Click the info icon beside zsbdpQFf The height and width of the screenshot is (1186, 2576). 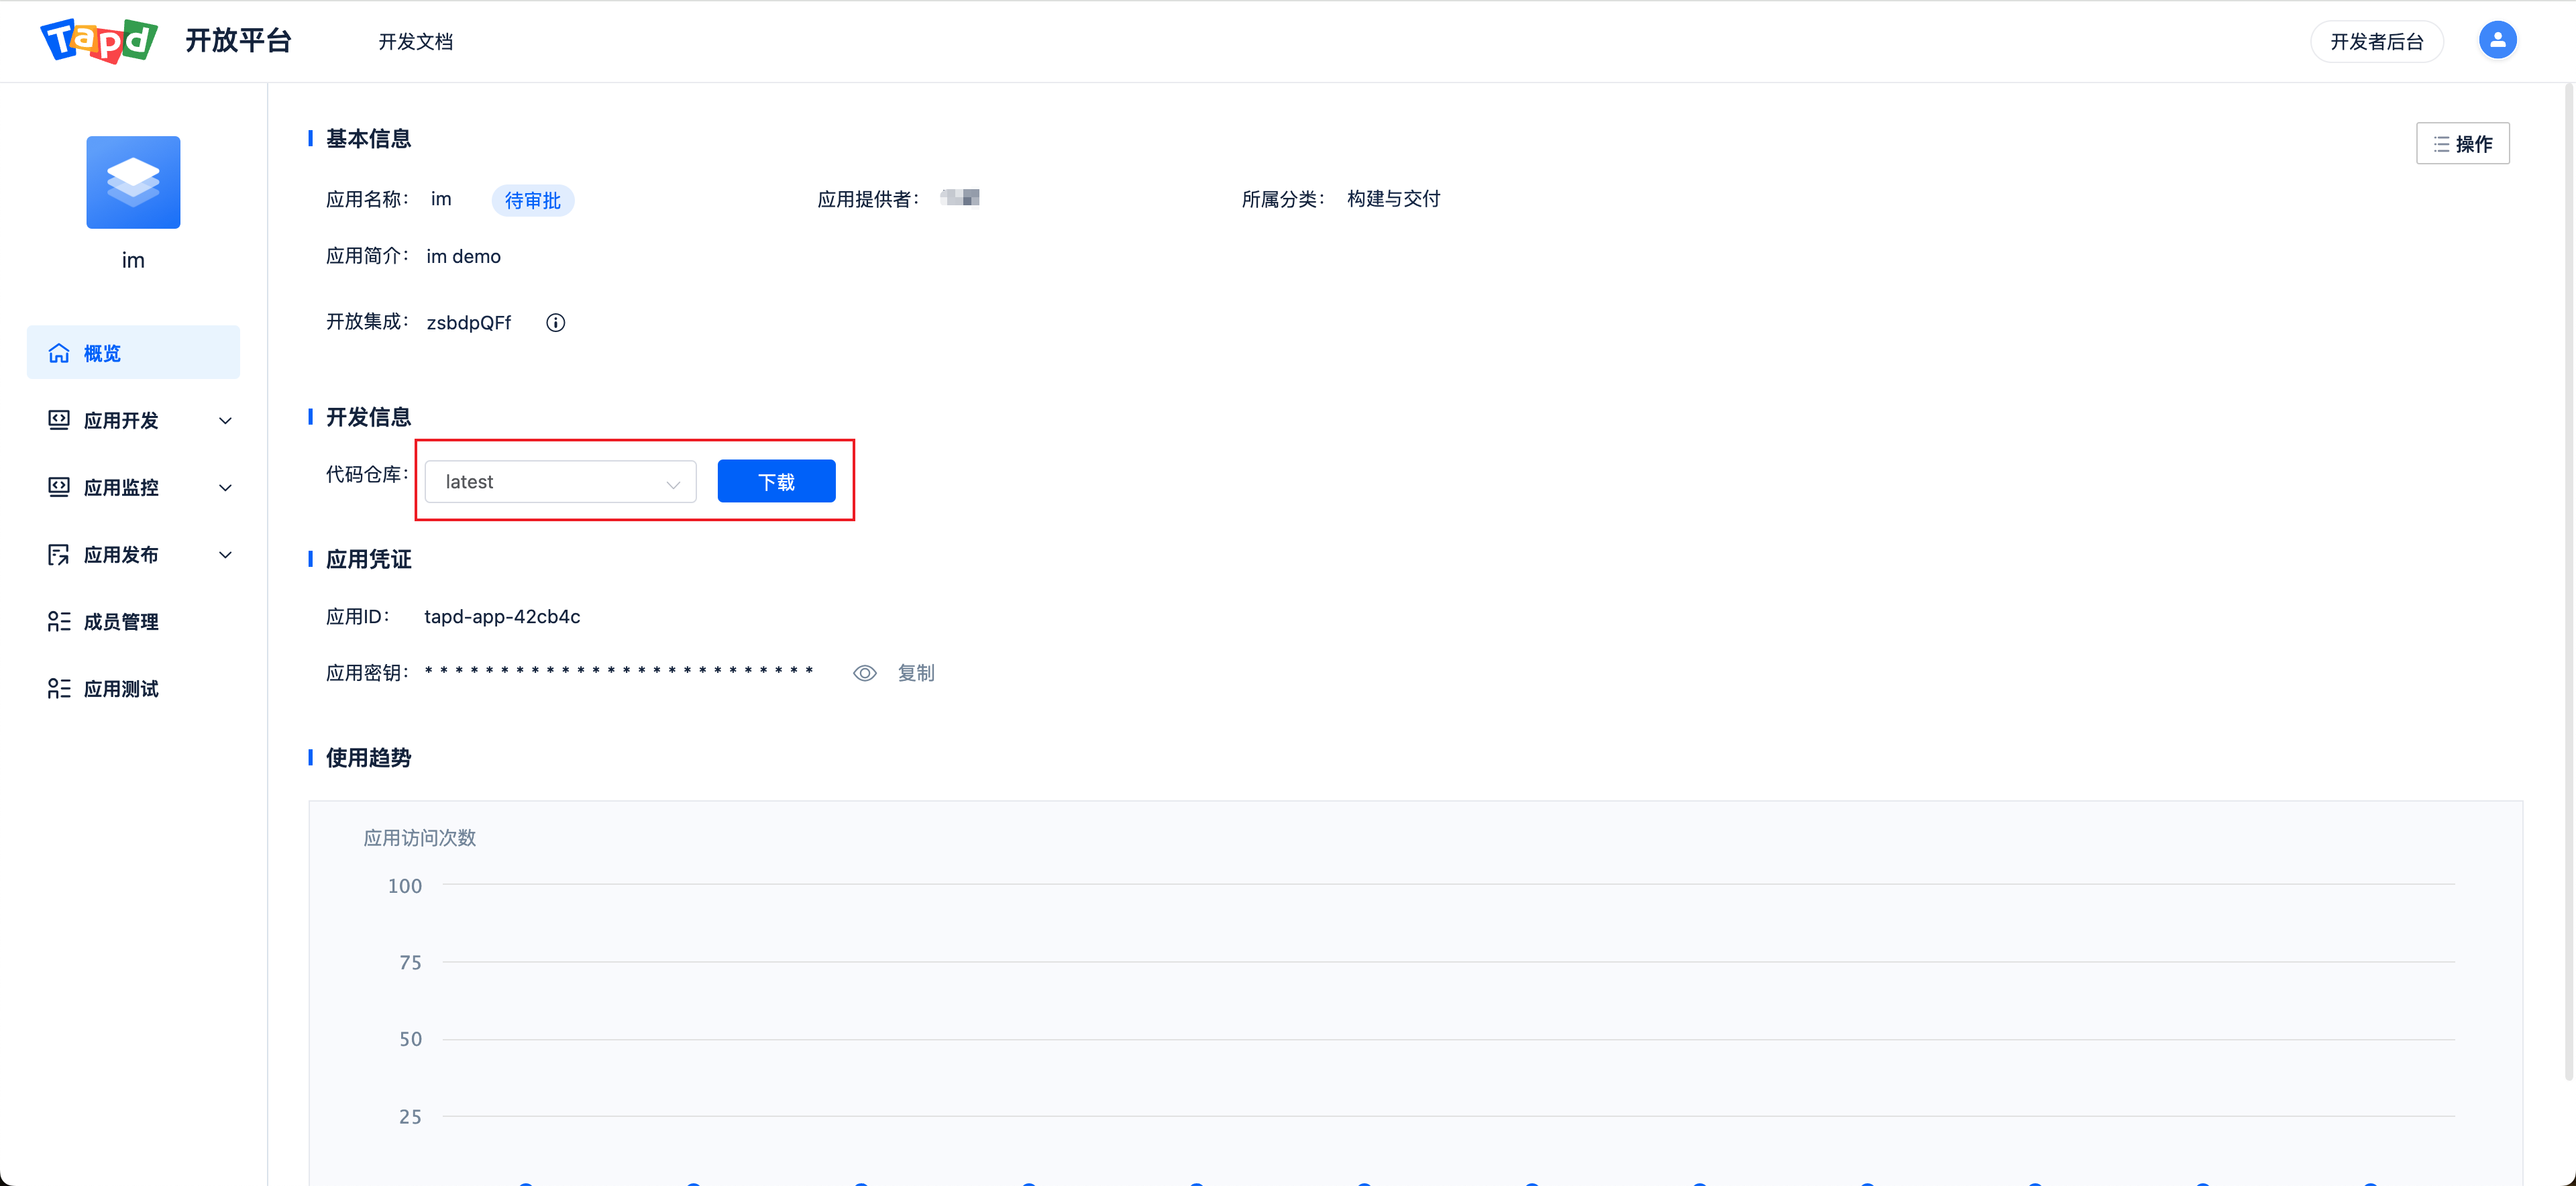tap(555, 322)
